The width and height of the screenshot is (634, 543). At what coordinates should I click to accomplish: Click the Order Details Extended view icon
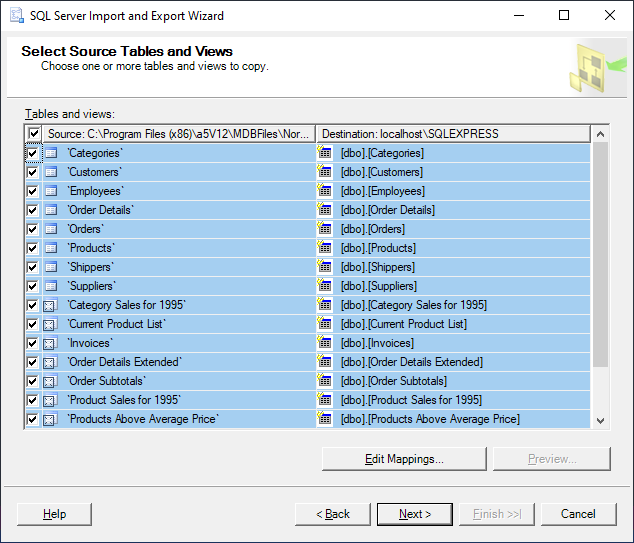pyautogui.click(x=51, y=362)
